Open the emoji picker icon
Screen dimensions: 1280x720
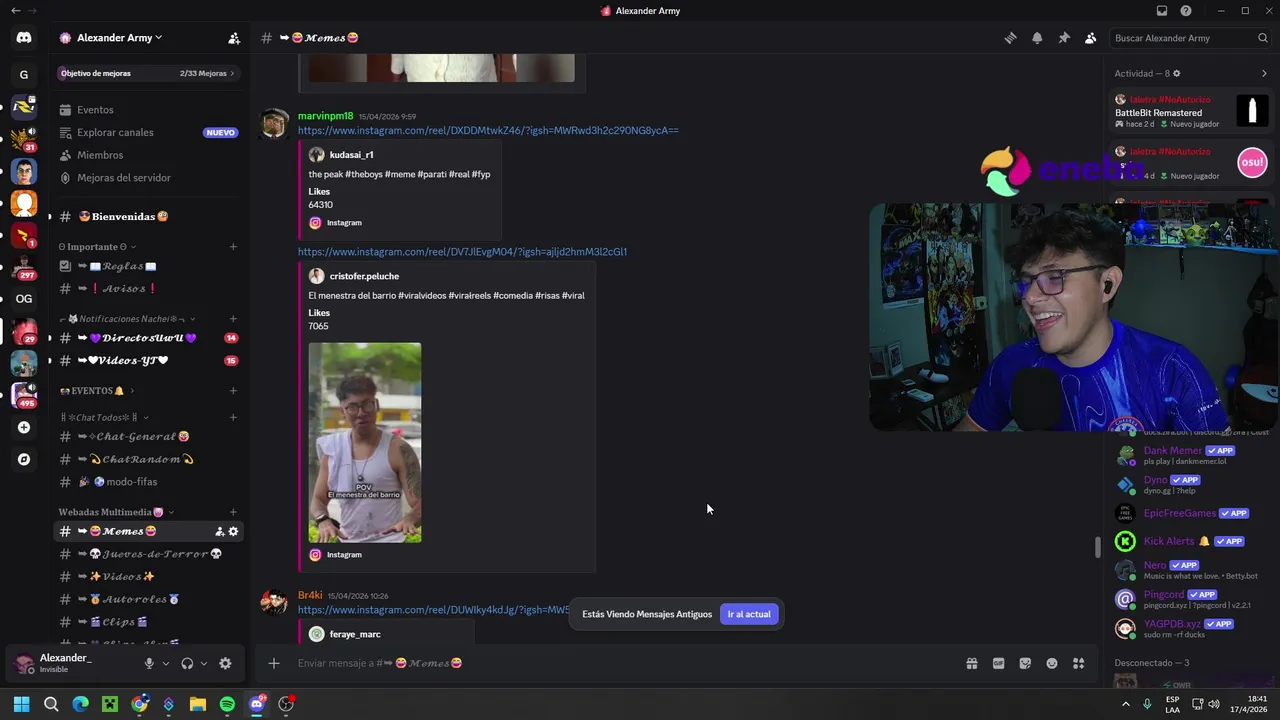tap(1052, 663)
